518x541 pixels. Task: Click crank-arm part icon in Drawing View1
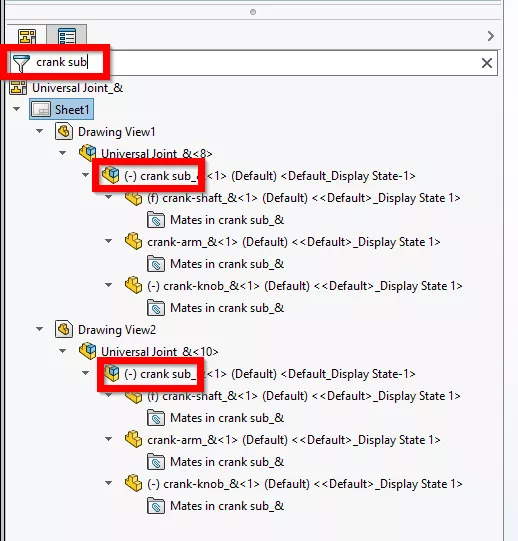point(134,241)
